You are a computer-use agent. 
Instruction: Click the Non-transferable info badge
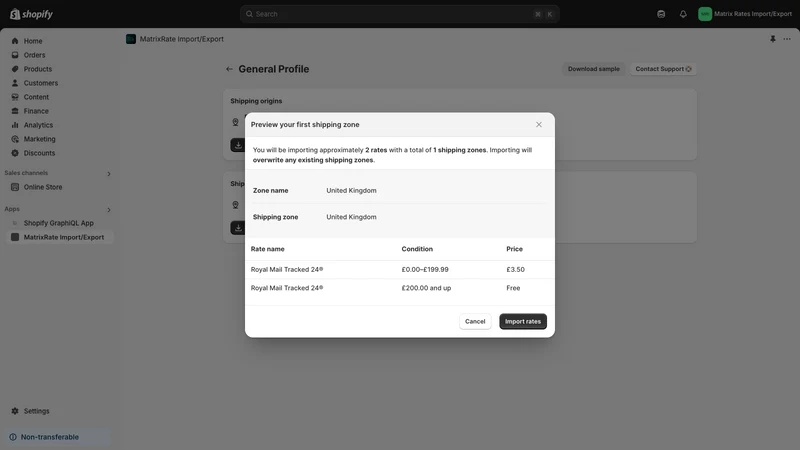coord(59,437)
